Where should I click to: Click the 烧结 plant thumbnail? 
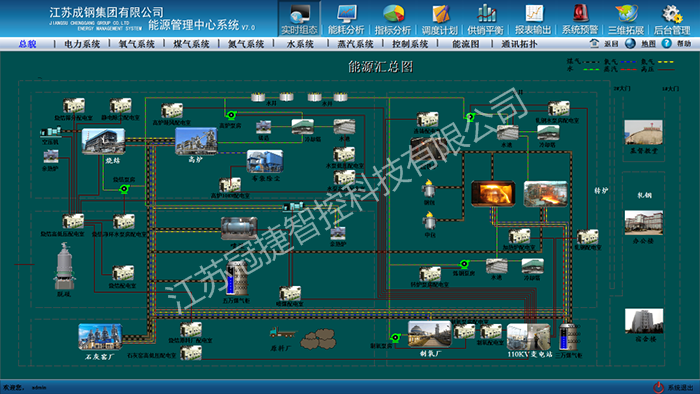pyautogui.click(x=103, y=141)
